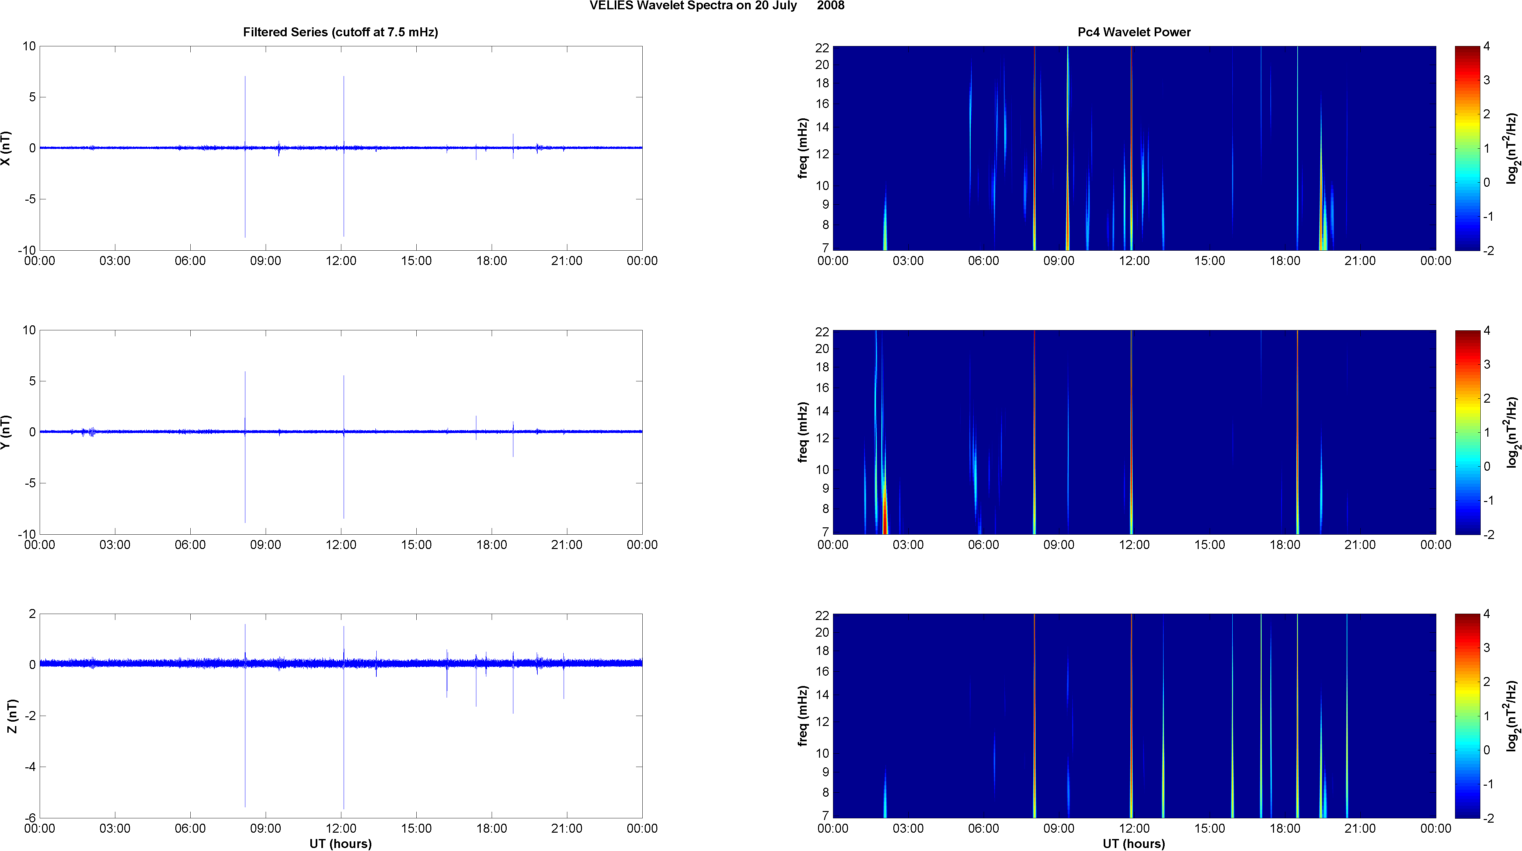Click UT (hours) label under bottom wavelet plot
This screenshot has height=851, width=1522.
tap(1133, 844)
